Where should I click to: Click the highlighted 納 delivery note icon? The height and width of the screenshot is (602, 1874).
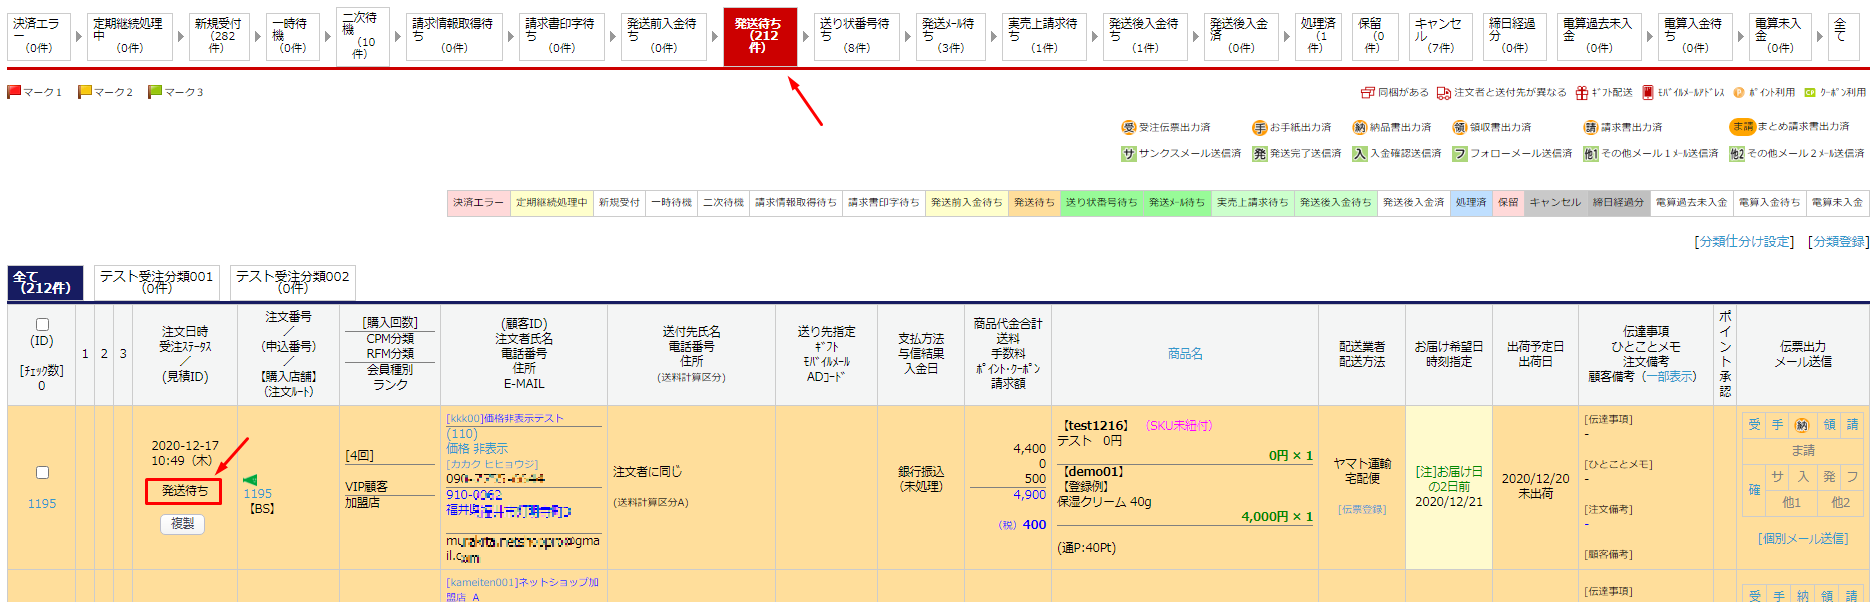point(1802,425)
